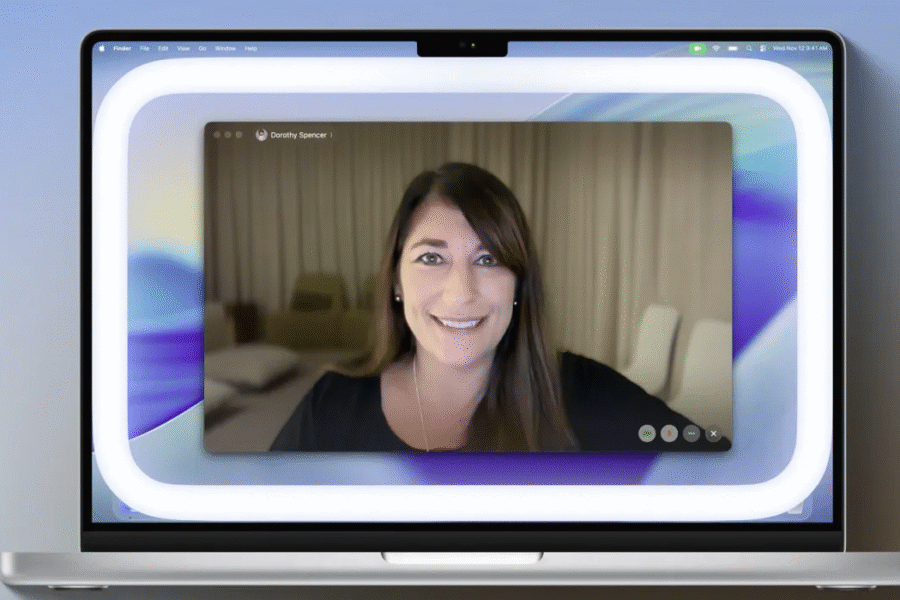Open the View menu

[183, 48]
